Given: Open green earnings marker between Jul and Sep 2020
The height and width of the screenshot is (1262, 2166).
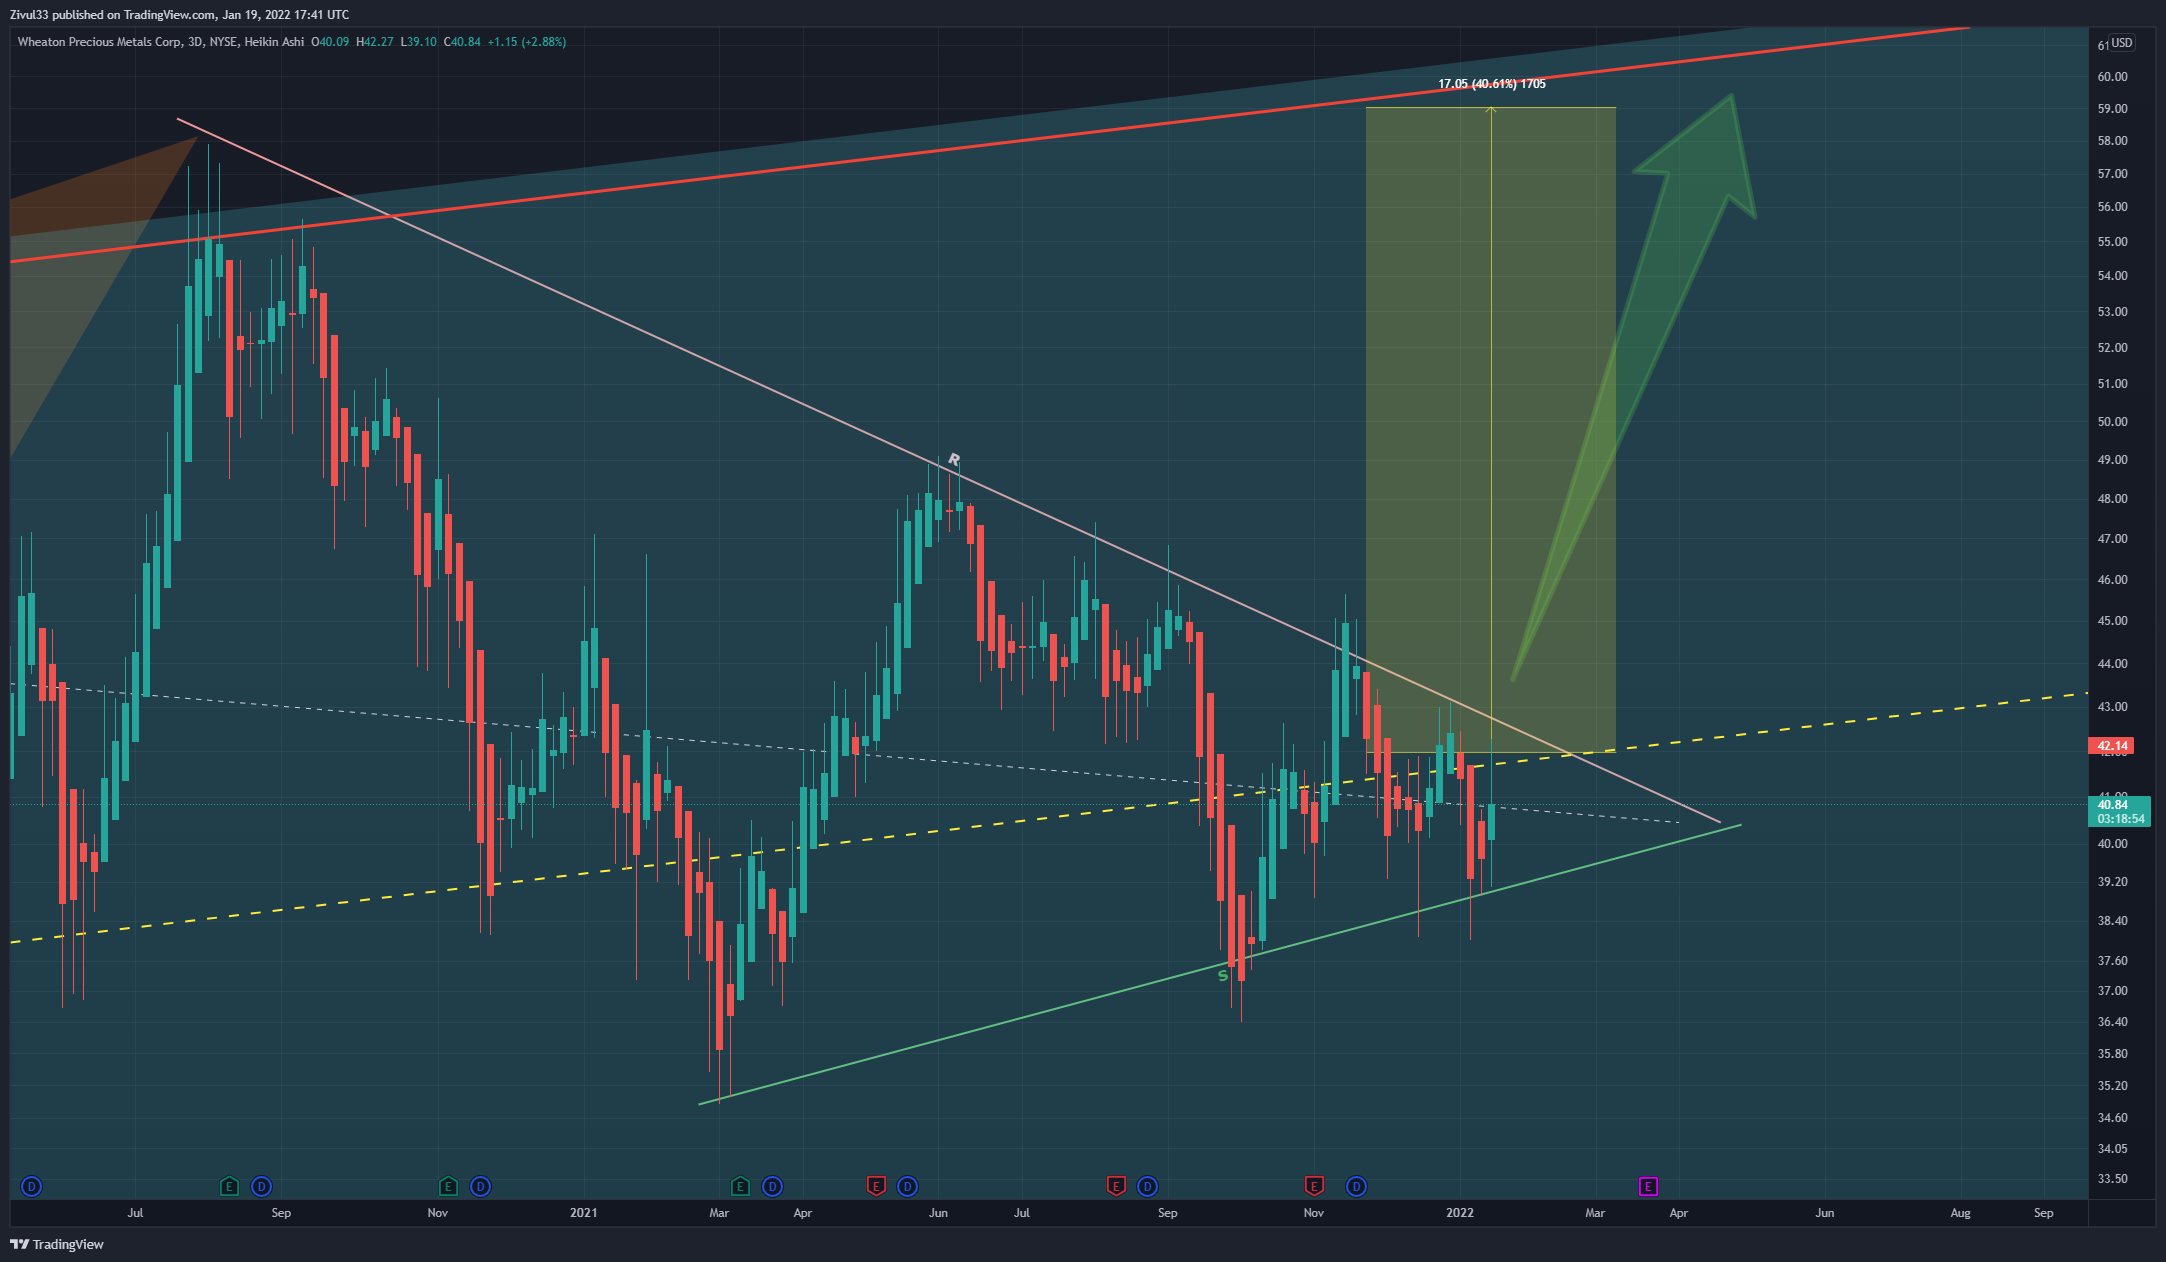Looking at the screenshot, I should (229, 1187).
